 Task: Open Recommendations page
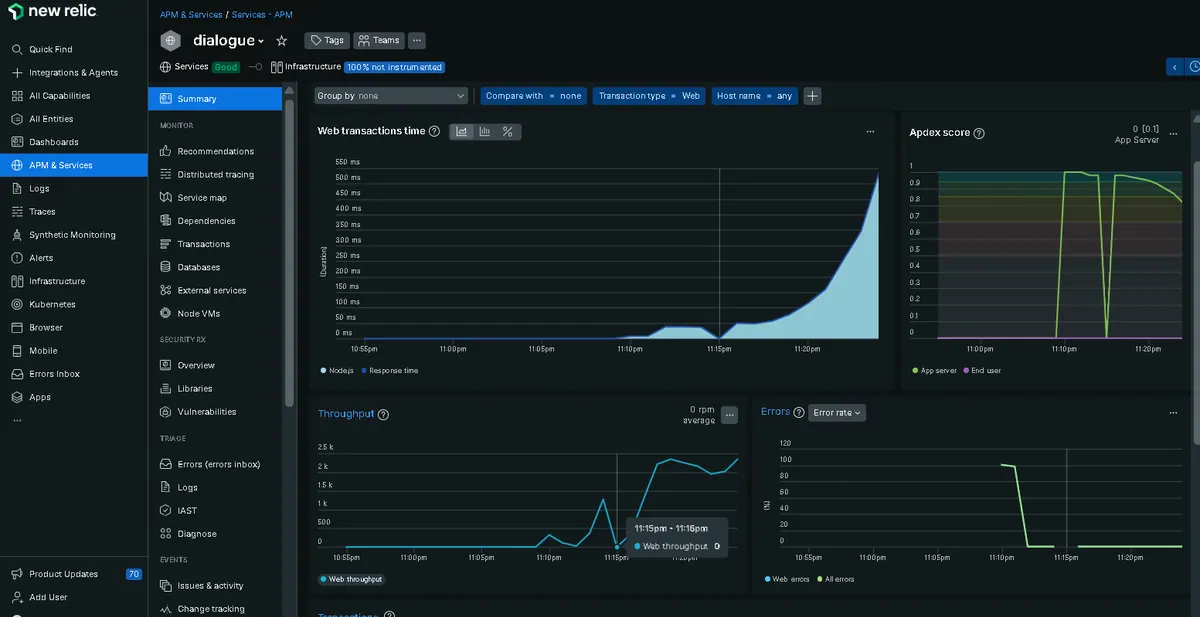[215, 151]
